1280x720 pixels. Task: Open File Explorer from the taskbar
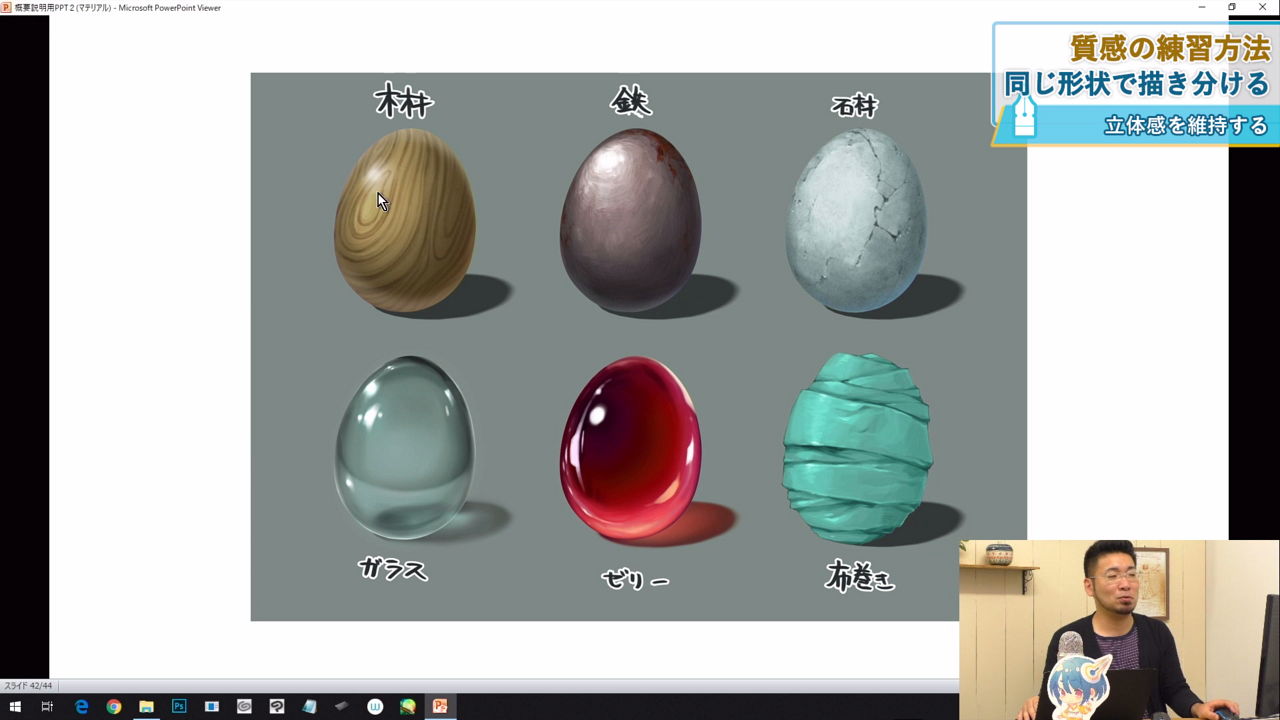pyautogui.click(x=146, y=706)
